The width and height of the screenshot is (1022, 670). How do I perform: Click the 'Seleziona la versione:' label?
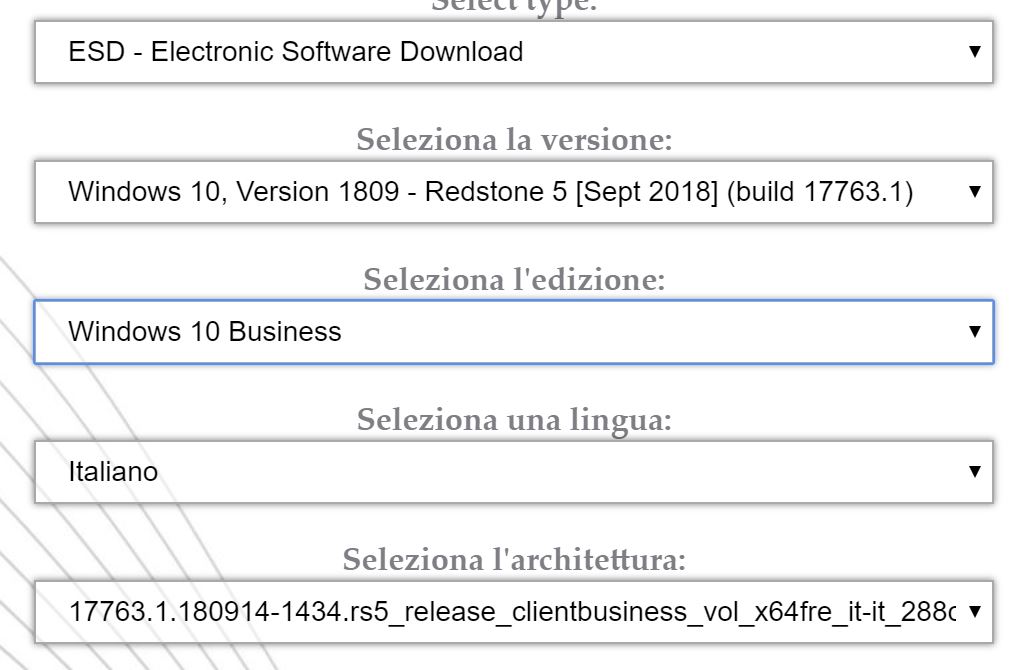(x=514, y=140)
